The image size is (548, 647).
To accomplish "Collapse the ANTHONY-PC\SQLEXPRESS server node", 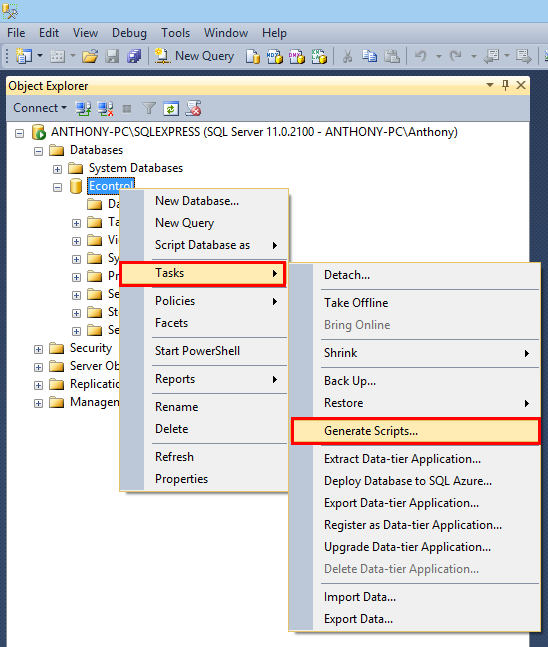I will [x=19, y=133].
